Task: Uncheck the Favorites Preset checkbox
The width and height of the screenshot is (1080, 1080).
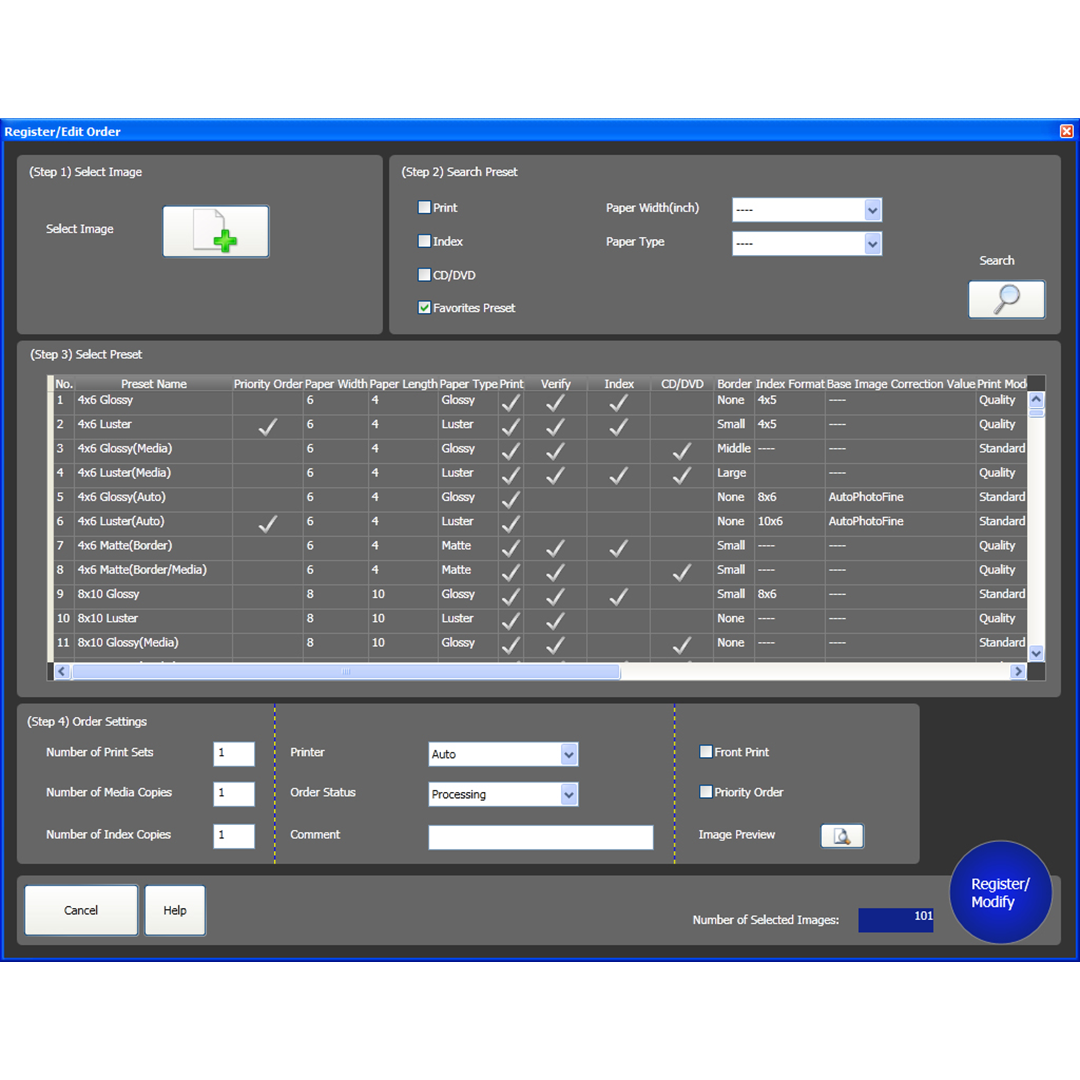Action: click(425, 308)
